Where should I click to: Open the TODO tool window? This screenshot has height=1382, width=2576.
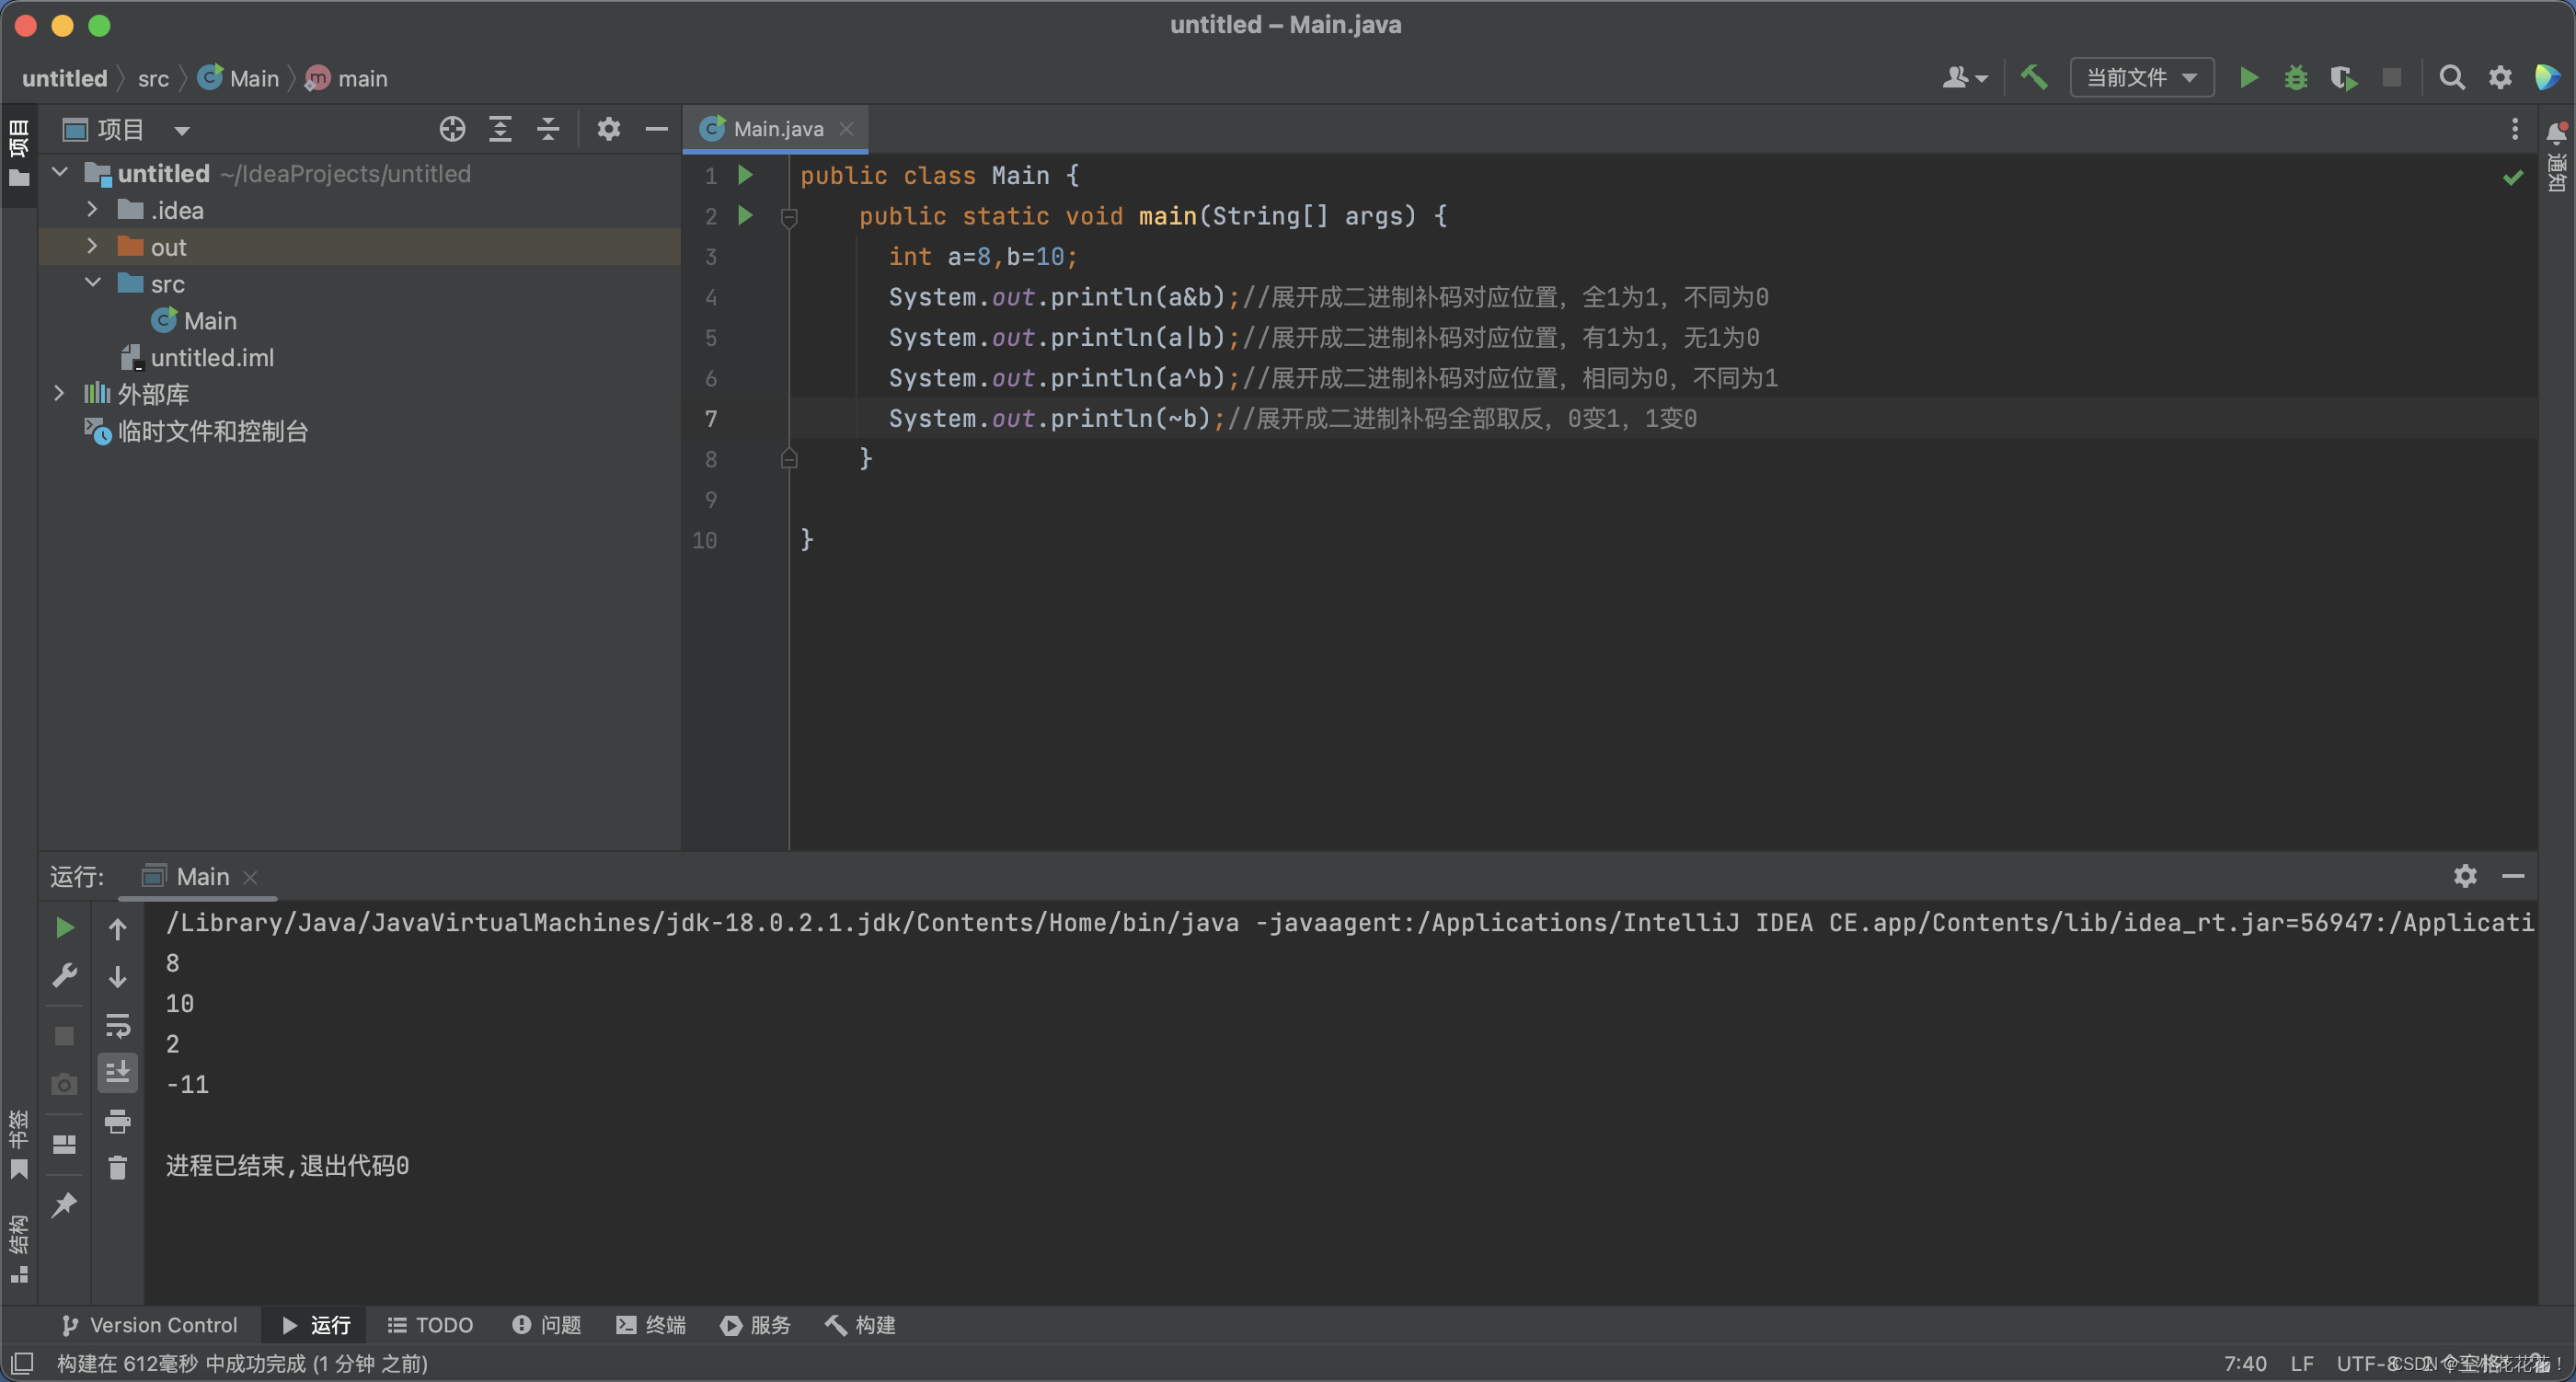coord(430,1325)
